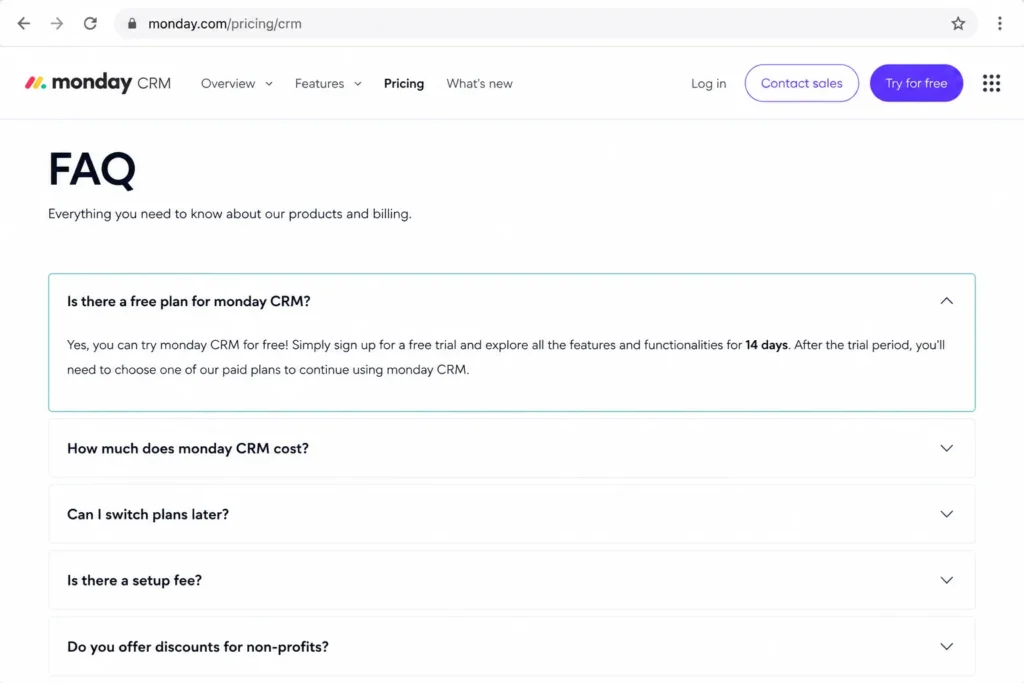Click "Can I switch plans later?" question

(x=148, y=515)
